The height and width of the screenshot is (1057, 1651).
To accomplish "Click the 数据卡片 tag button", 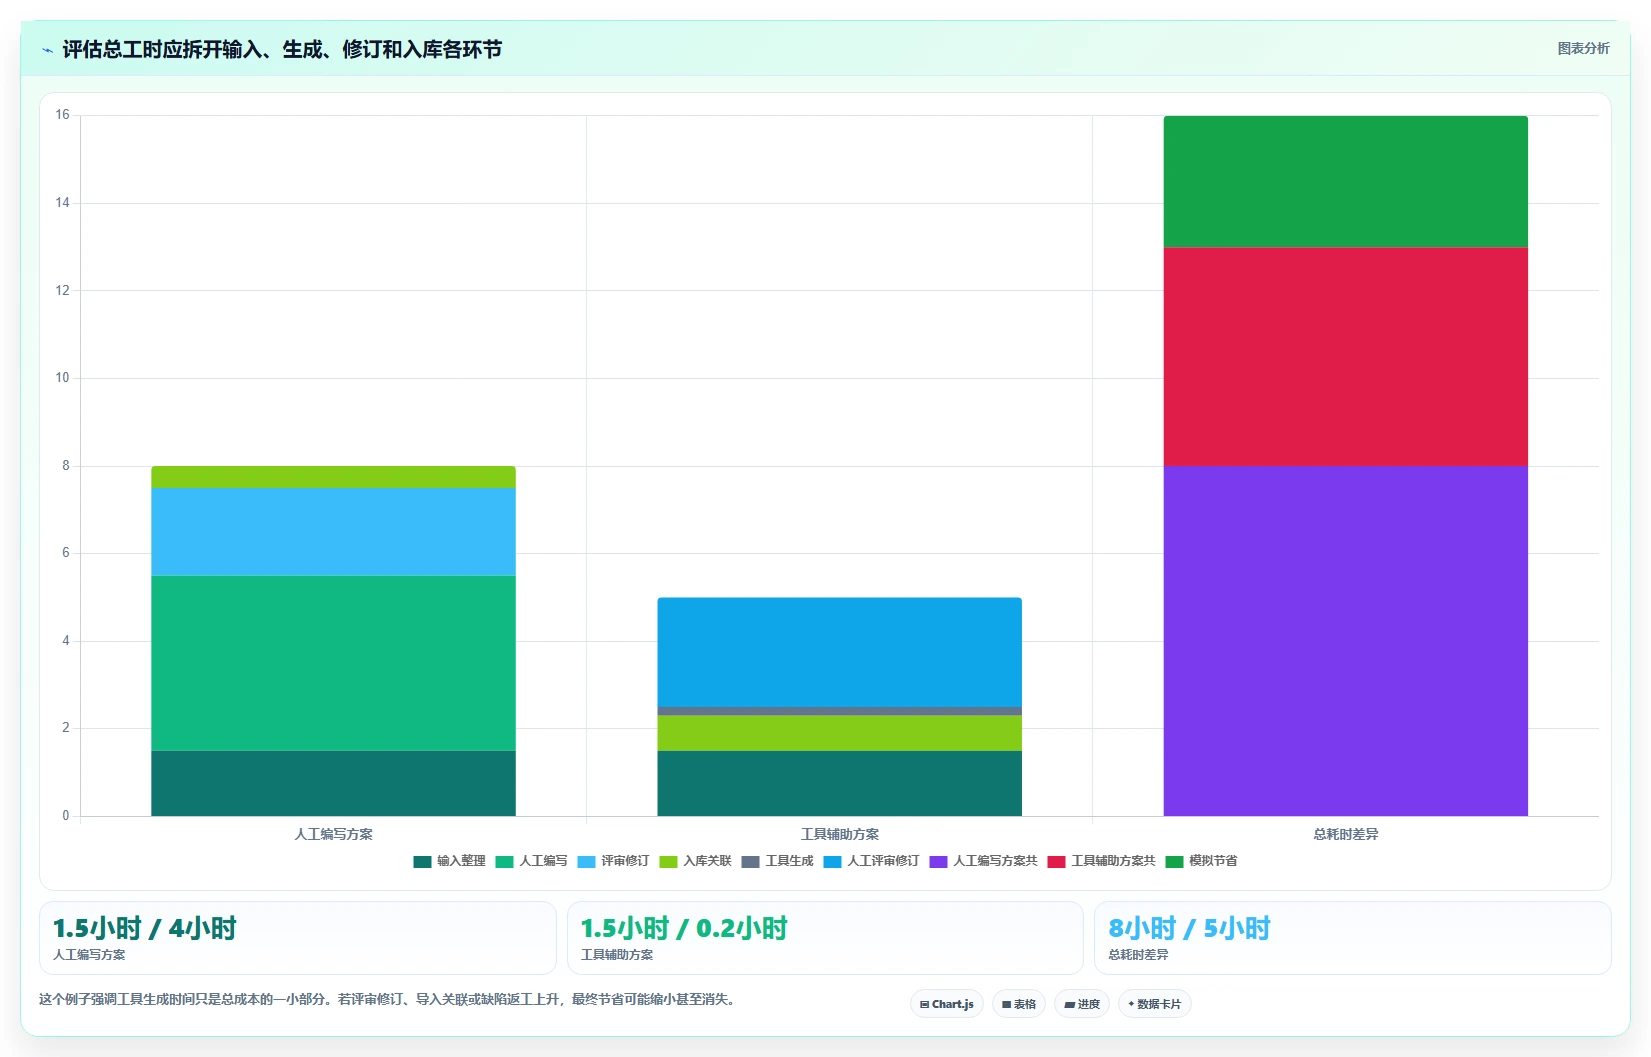I will pyautogui.click(x=1154, y=1004).
